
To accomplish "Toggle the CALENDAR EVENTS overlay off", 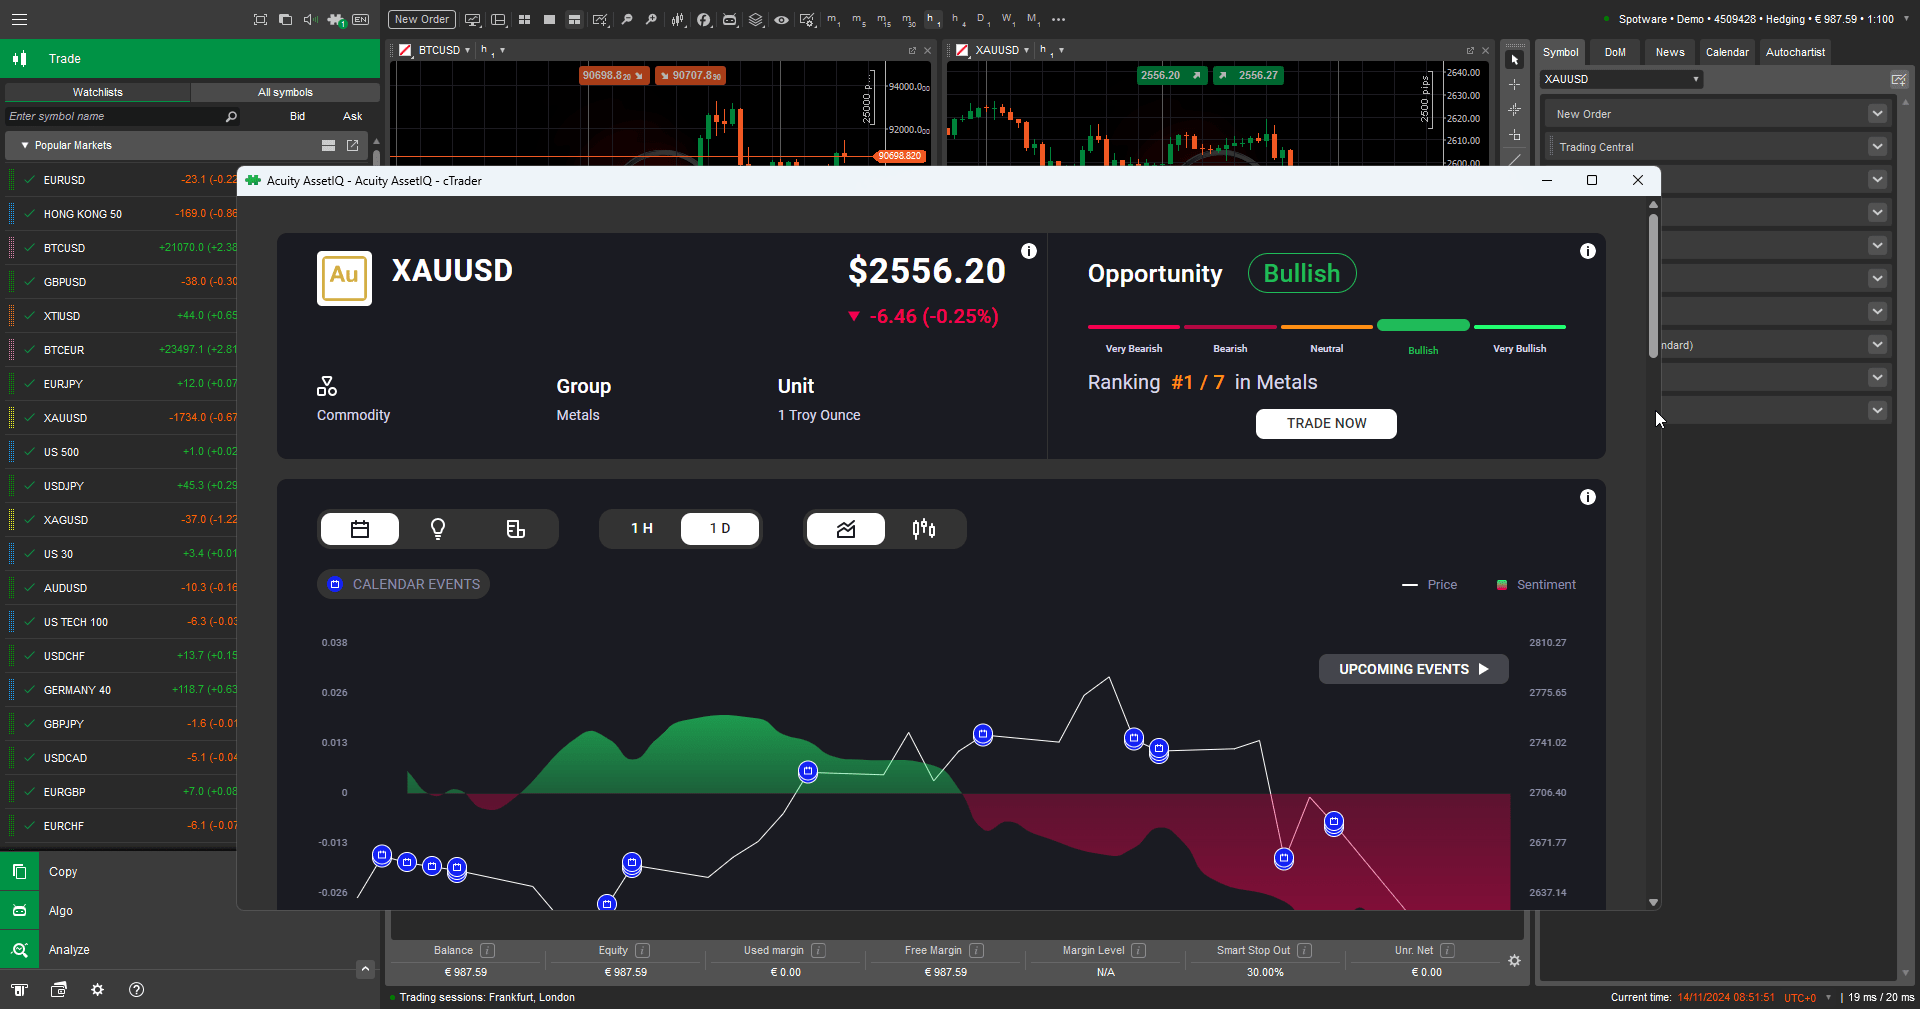I will tap(403, 584).
